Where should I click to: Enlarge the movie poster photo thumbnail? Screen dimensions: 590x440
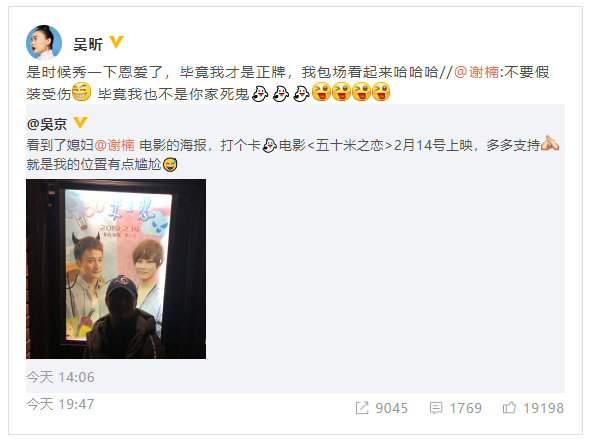116,269
